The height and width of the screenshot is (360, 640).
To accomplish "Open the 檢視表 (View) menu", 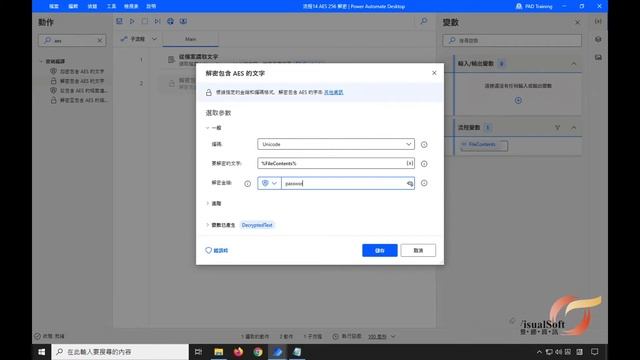I will pyautogui.click(x=131, y=6).
